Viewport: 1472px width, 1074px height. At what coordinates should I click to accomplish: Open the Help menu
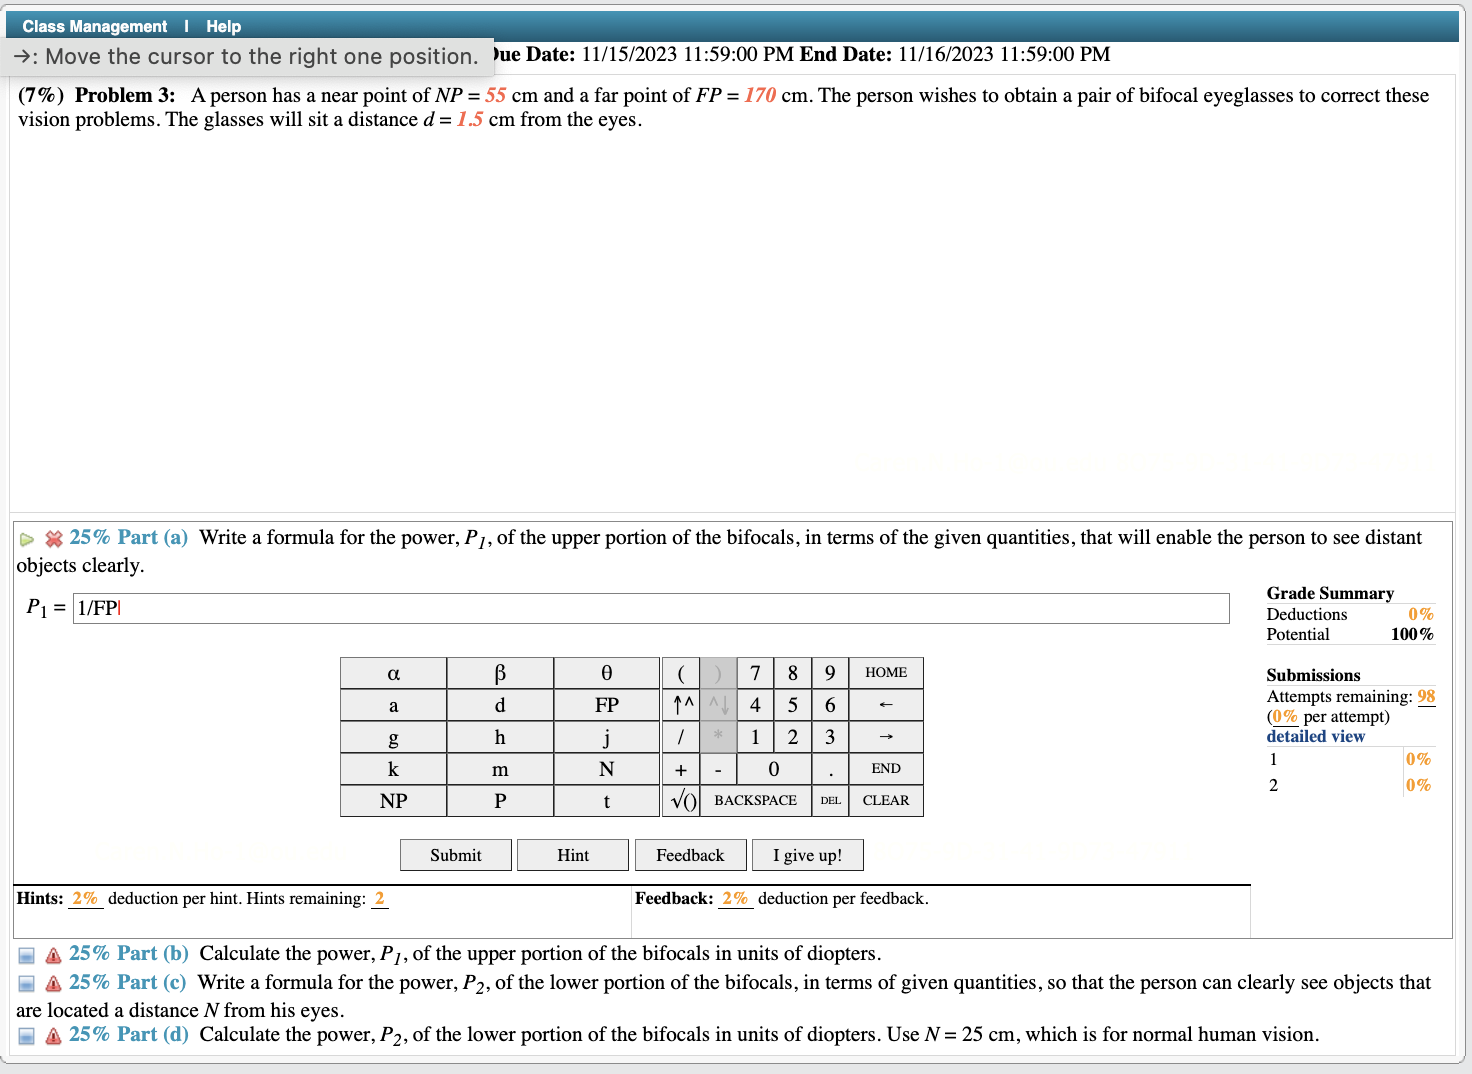[223, 26]
